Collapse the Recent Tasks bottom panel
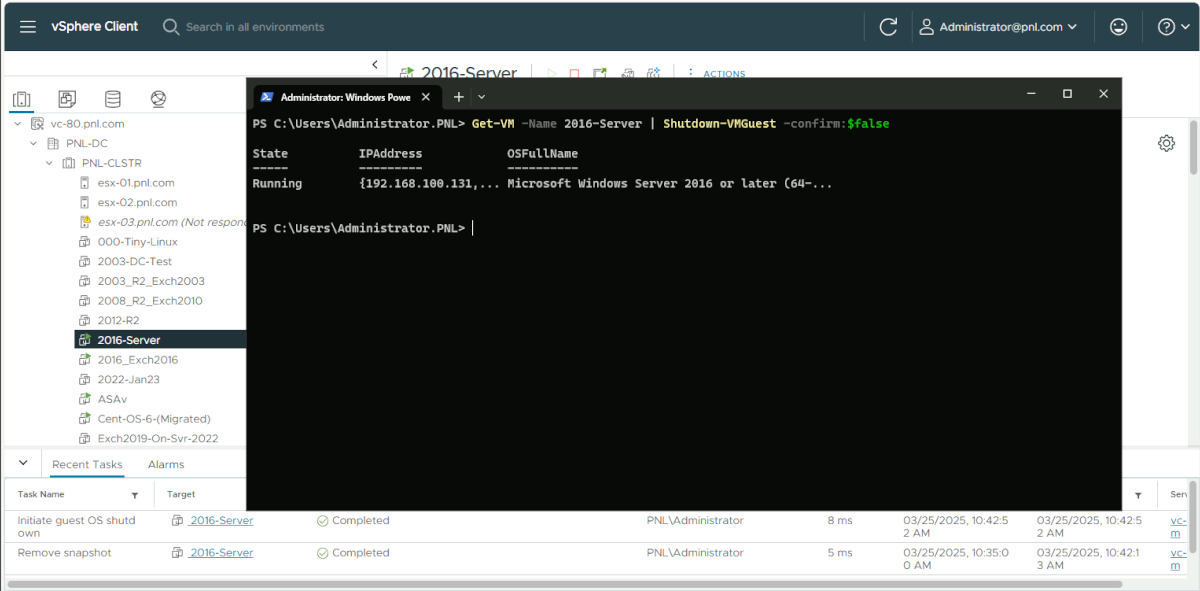 pyautogui.click(x=24, y=463)
